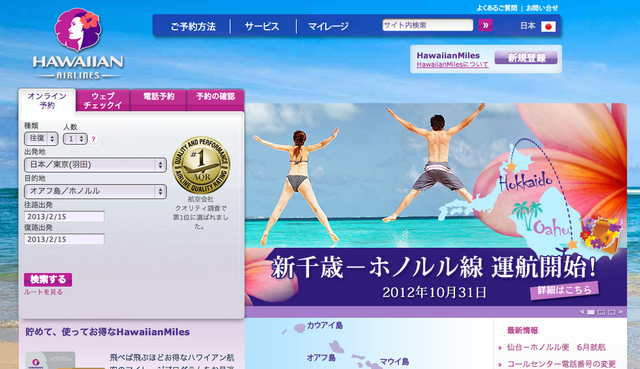Image resolution: width=640 pixels, height=369 pixels.
Task: Click the 復路出発 date field
Action: [x=64, y=239]
